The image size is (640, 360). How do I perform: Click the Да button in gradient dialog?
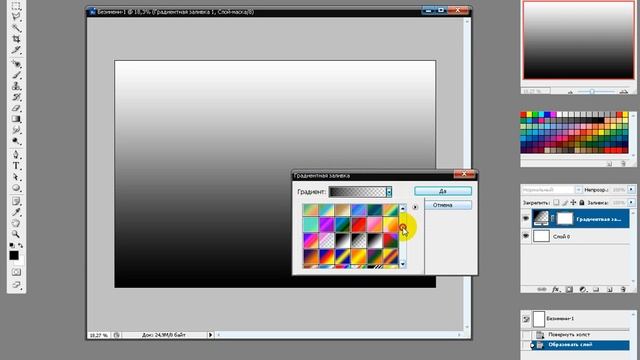click(443, 191)
